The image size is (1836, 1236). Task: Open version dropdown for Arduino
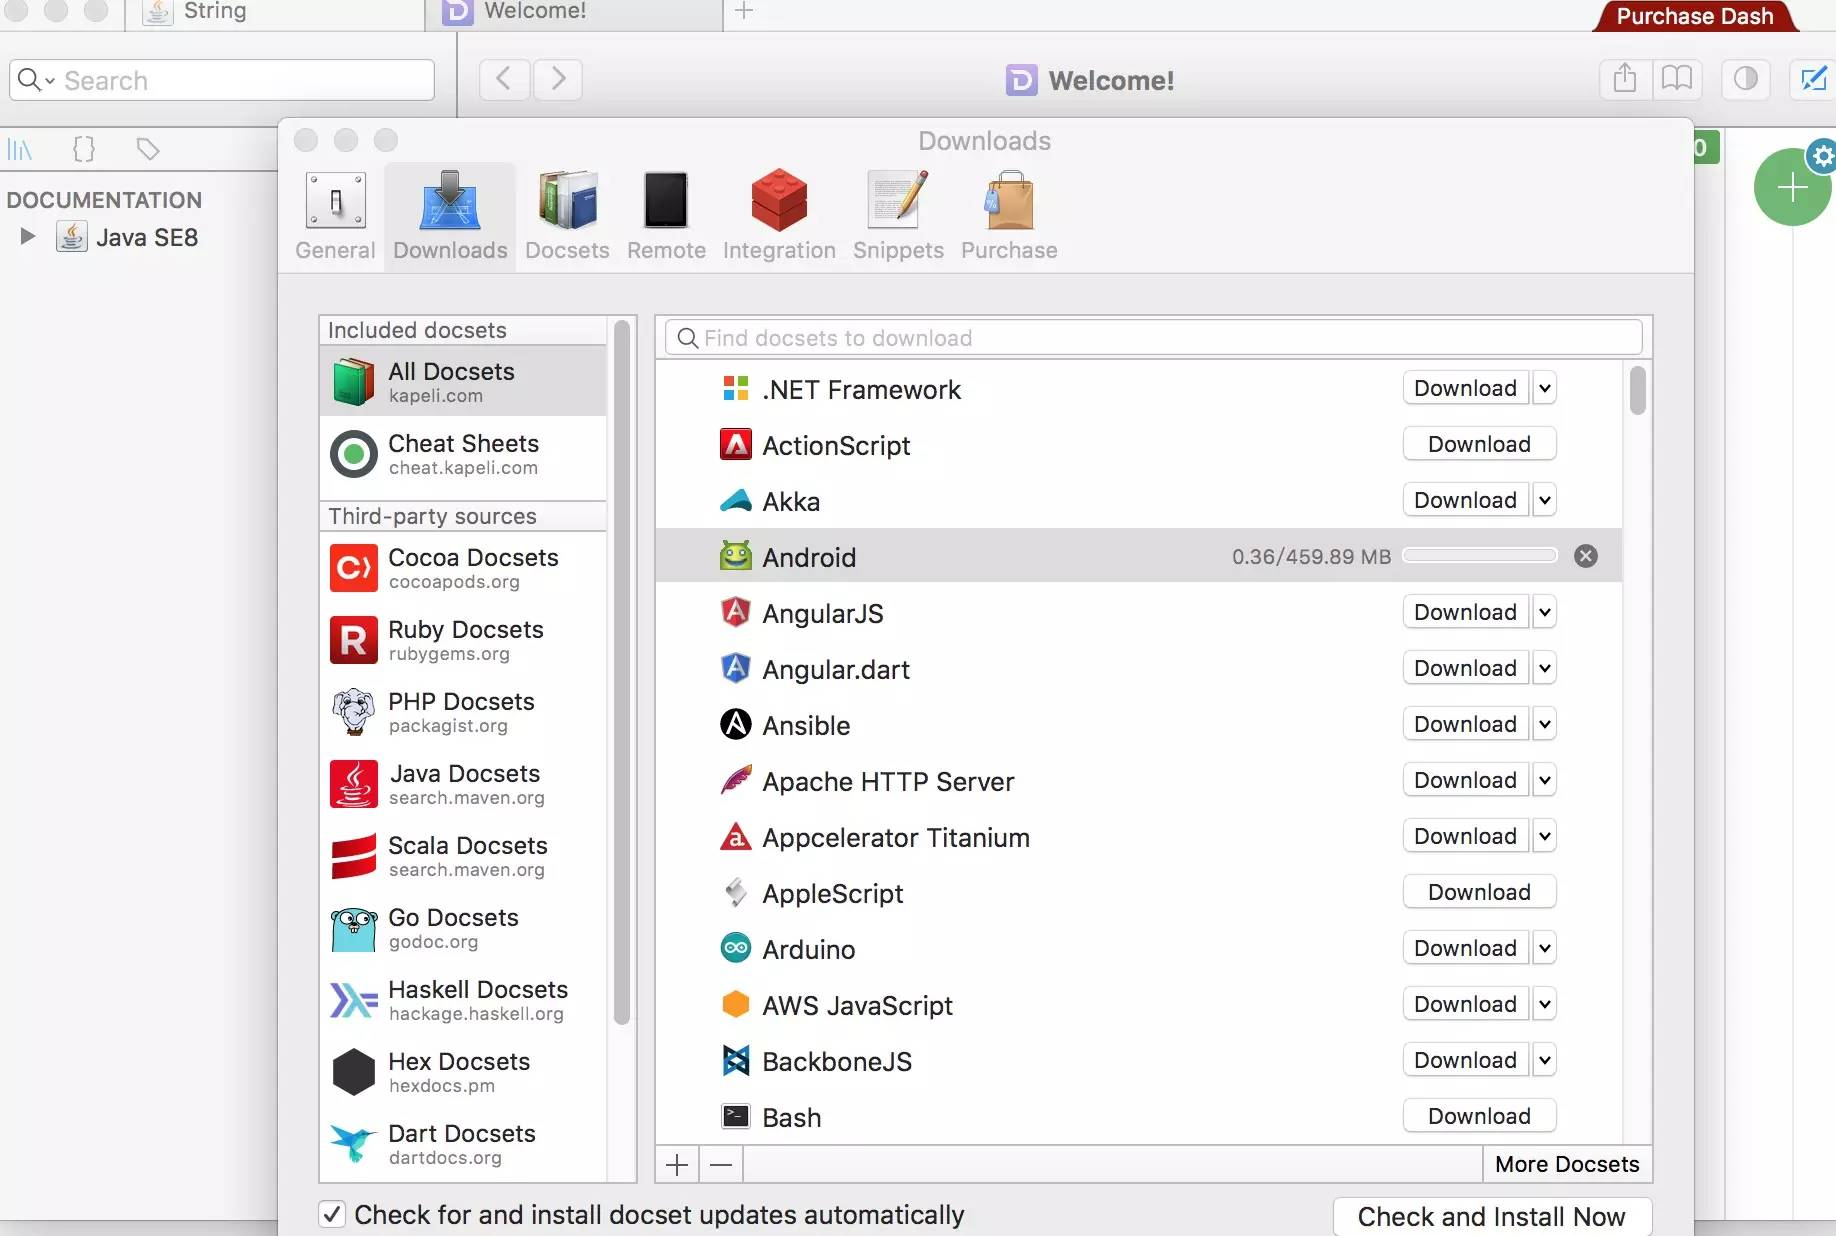pyautogui.click(x=1545, y=948)
